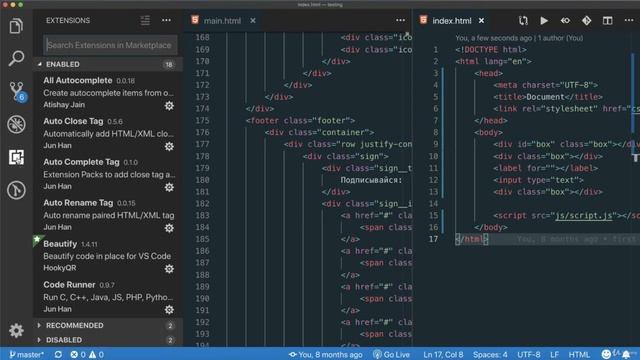
Task: Click the footer class line in main.html
Action: click(x=300, y=120)
